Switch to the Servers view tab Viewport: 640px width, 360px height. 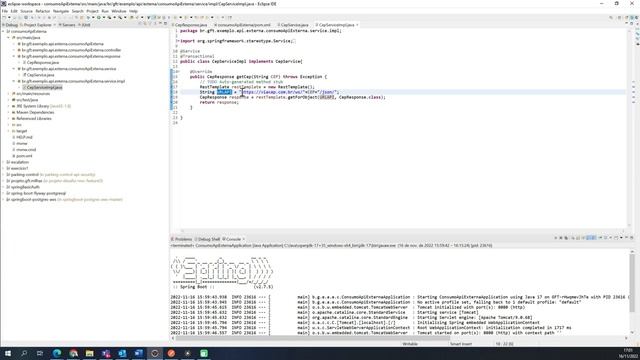tap(68, 25)
